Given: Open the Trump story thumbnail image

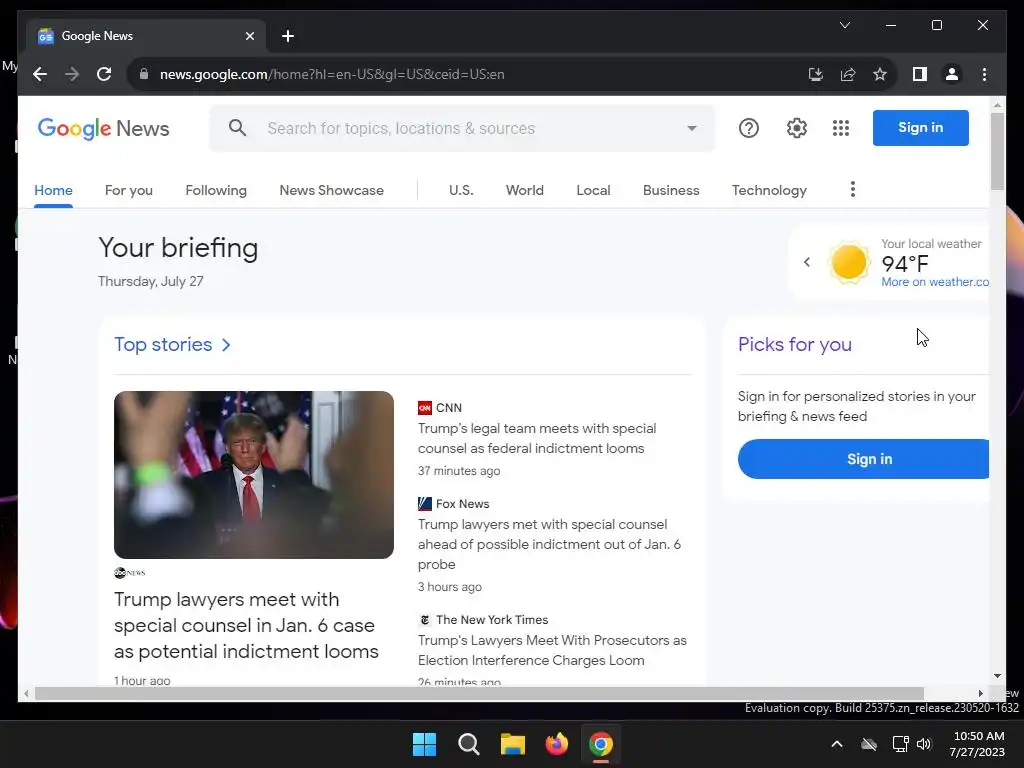Looking at the screenshot, I should coord(254,475).
